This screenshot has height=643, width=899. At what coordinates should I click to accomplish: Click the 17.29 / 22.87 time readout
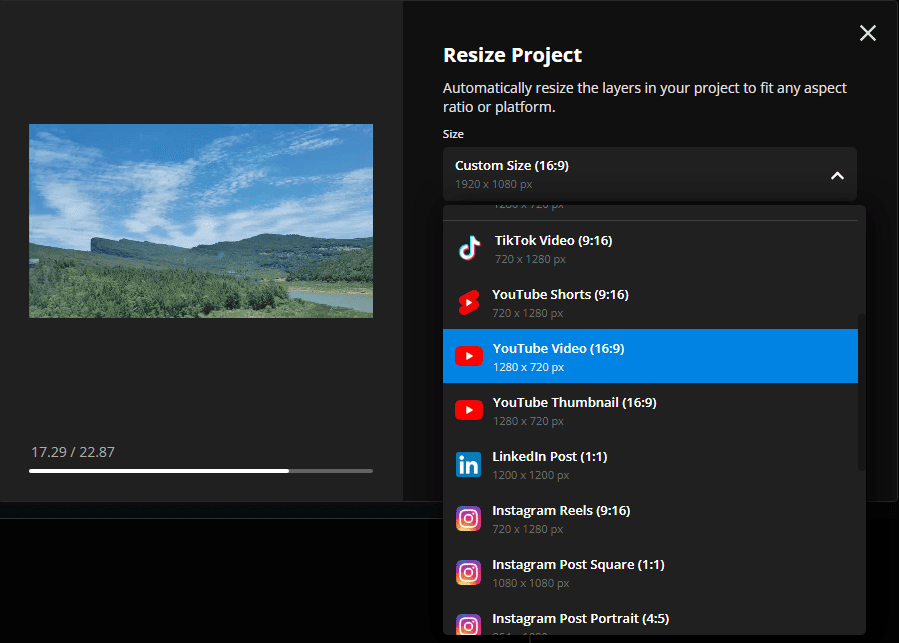[73, 452]
